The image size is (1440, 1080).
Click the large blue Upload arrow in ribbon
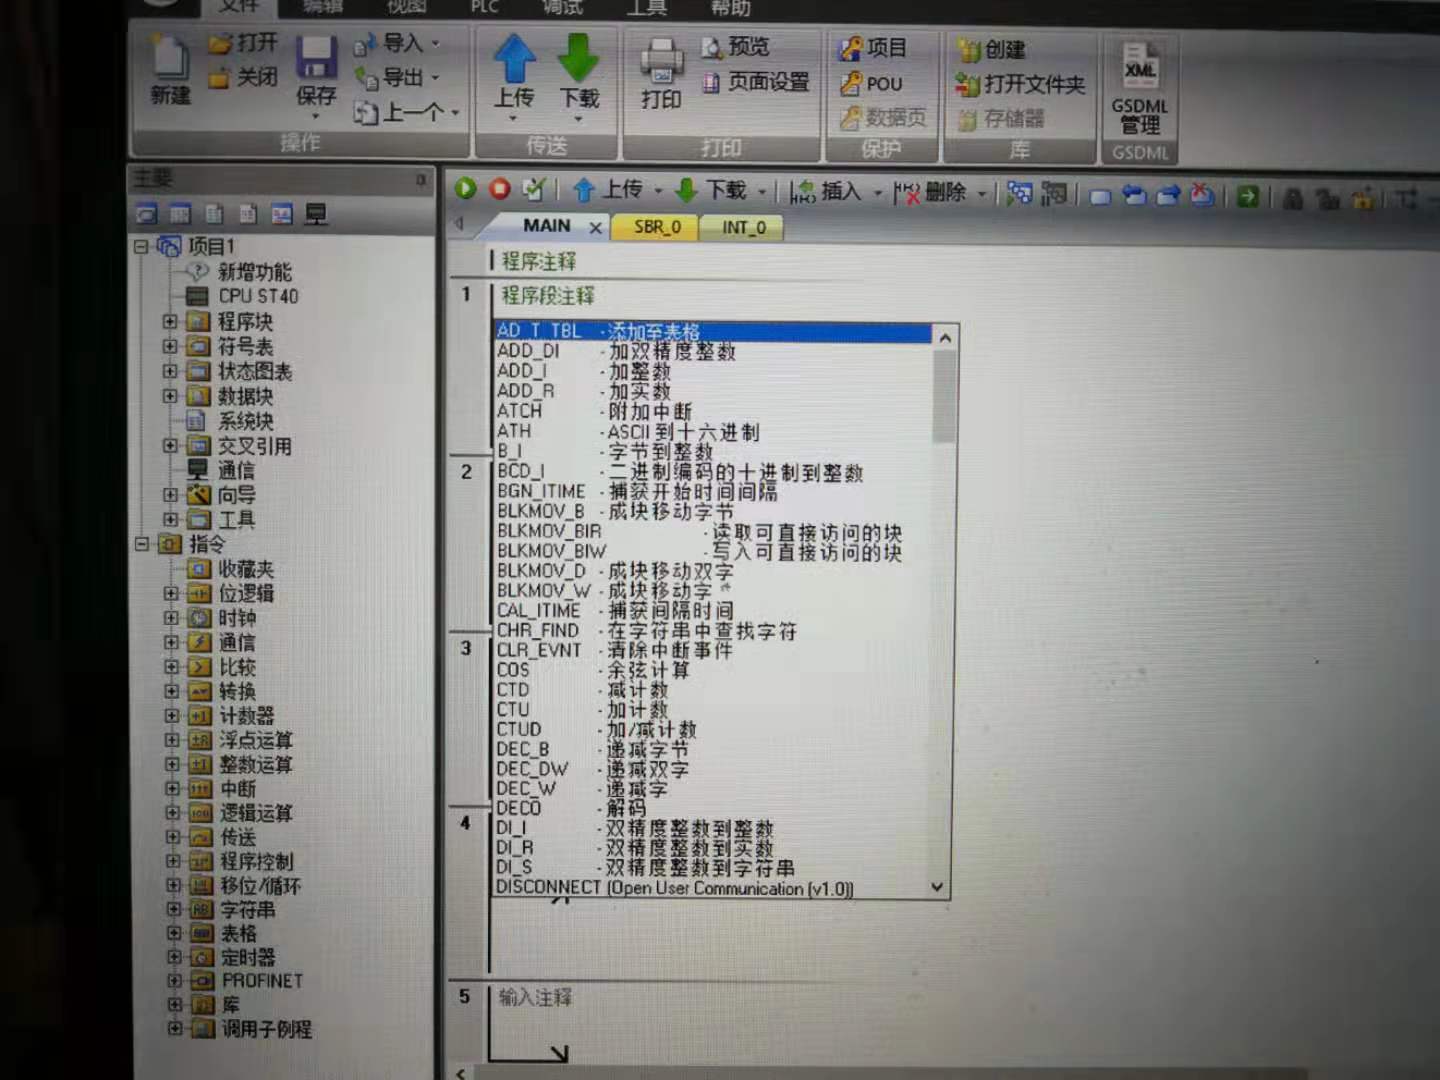(x=514, y=60)
